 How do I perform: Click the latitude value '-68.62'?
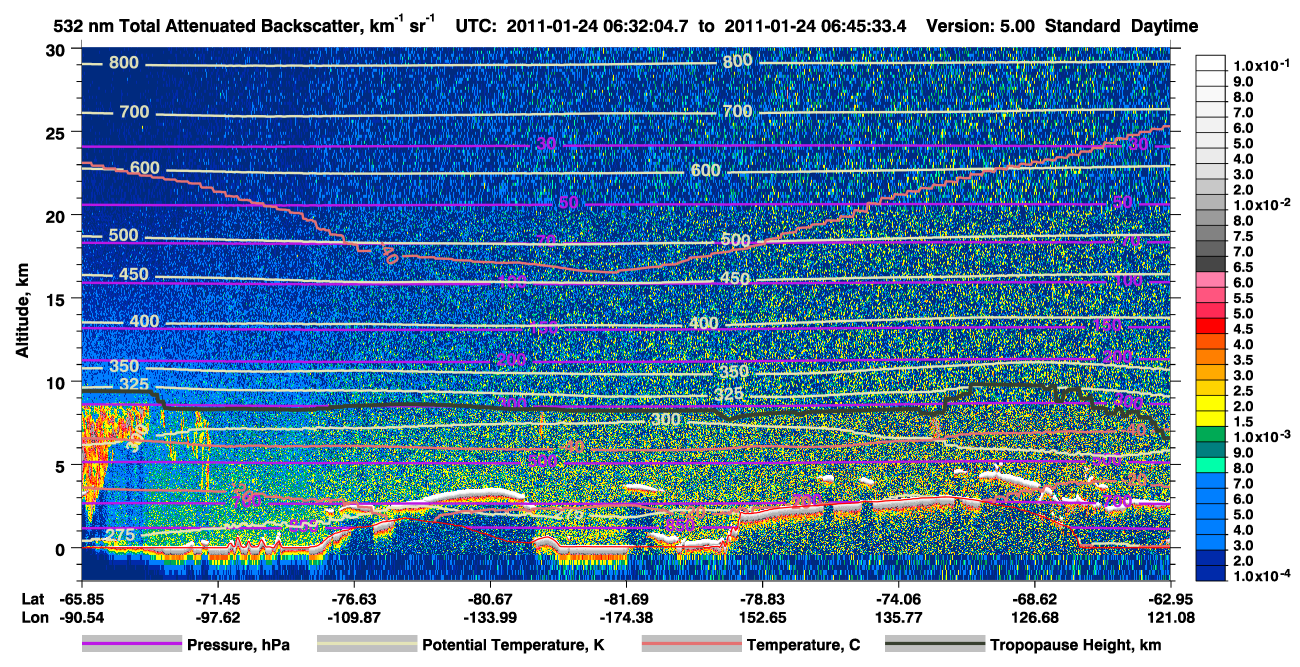[x=1035, y=600]
